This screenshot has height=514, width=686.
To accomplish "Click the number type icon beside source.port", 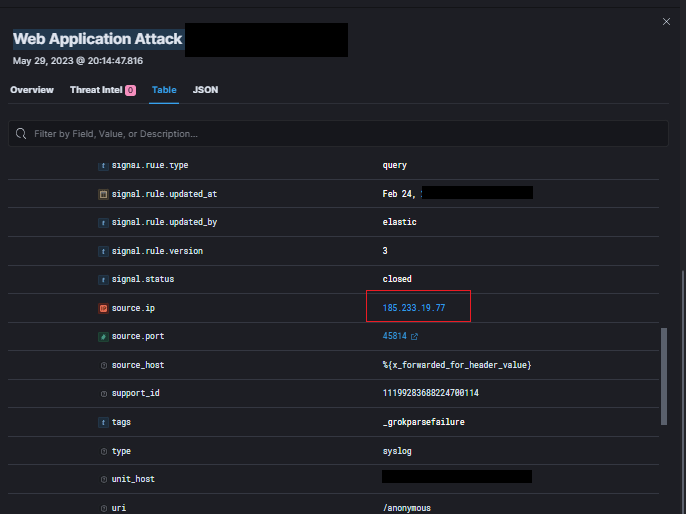I will point(103,336).
